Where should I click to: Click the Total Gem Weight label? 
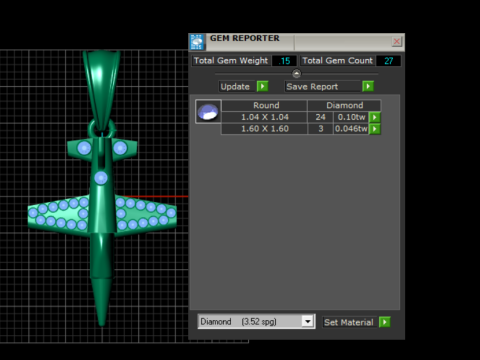[x=231, y=61]
